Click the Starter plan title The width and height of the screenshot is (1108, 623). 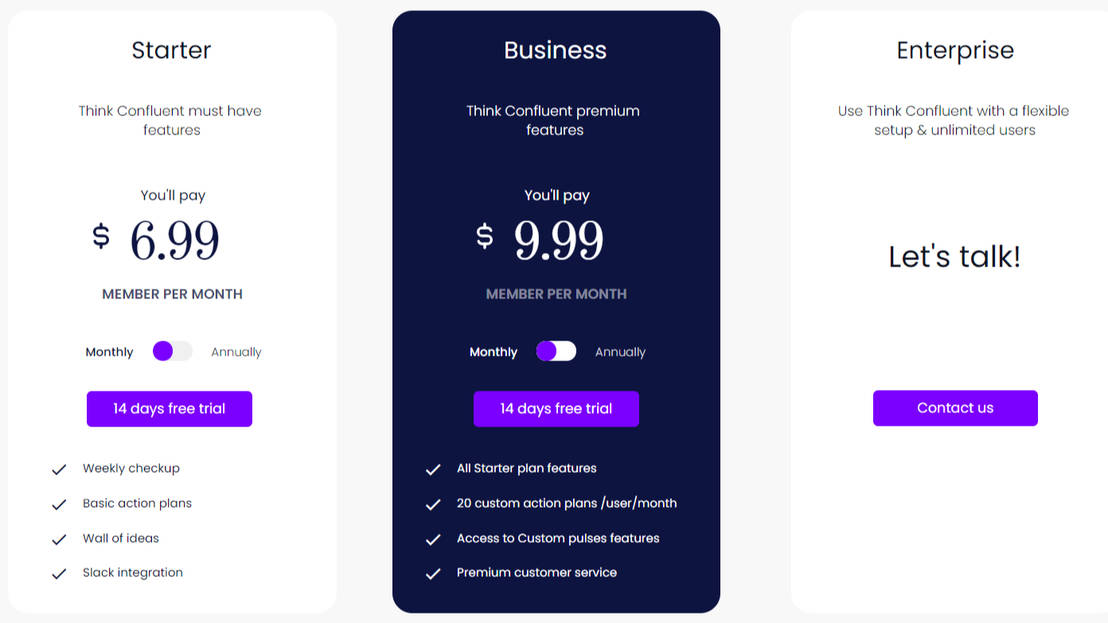pyautogui.click(x=171, y=50)
